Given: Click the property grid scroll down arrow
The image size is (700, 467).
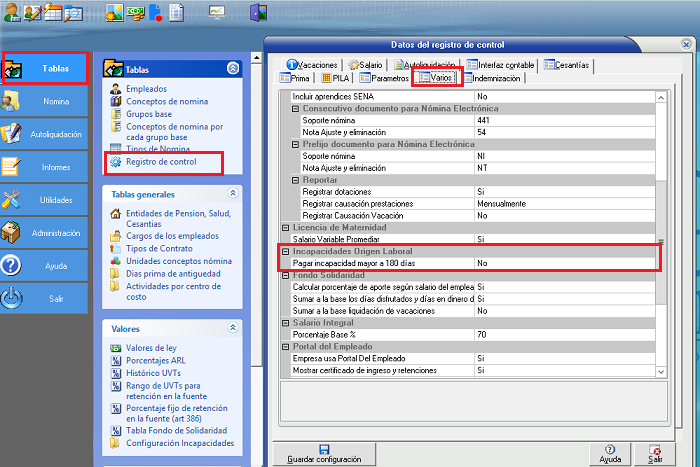Looking at the screenshot, I should tap(659, 373).
